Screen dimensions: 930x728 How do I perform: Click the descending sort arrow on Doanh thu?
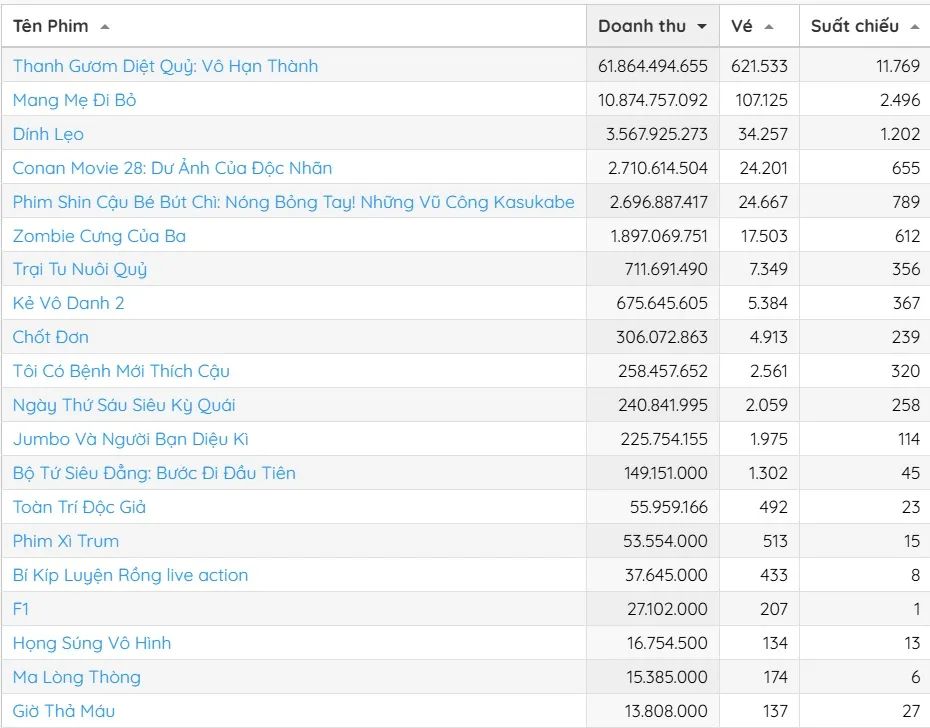(702, 27)
